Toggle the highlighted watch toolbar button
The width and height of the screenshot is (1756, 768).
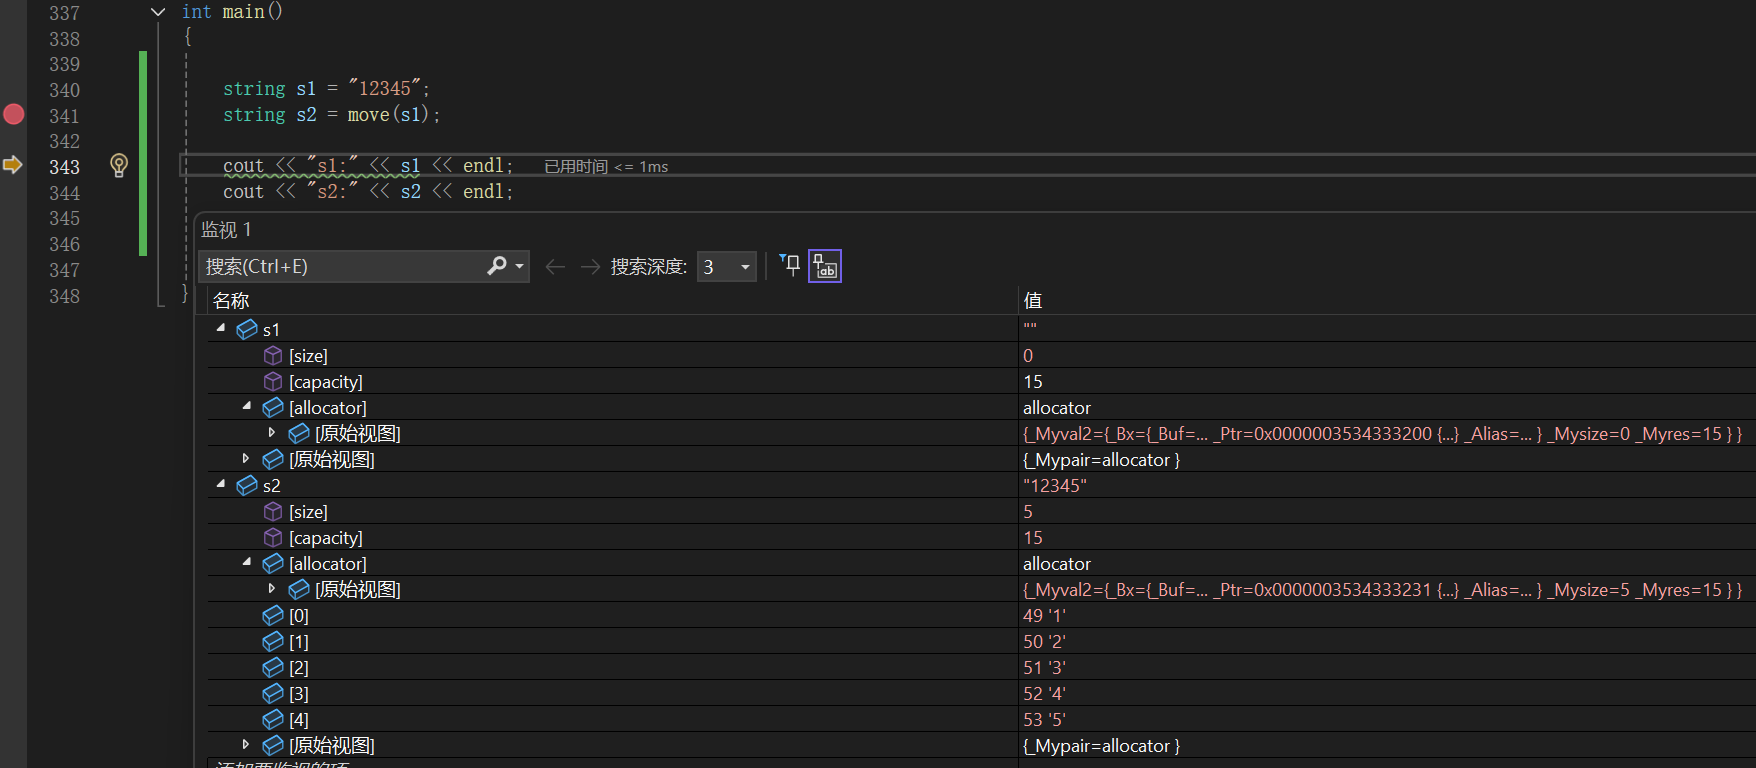[x=825, y=266]
